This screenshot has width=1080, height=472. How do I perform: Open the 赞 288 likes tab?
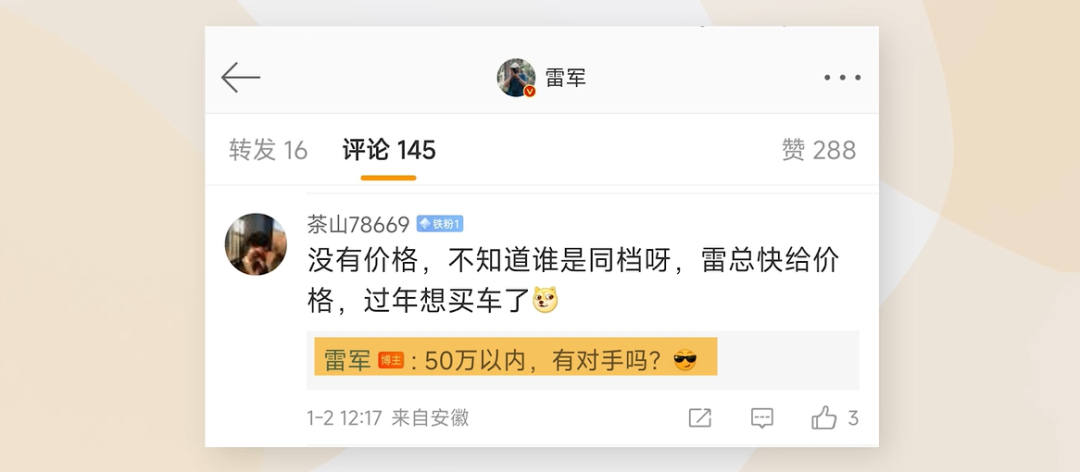coord(819,150)
